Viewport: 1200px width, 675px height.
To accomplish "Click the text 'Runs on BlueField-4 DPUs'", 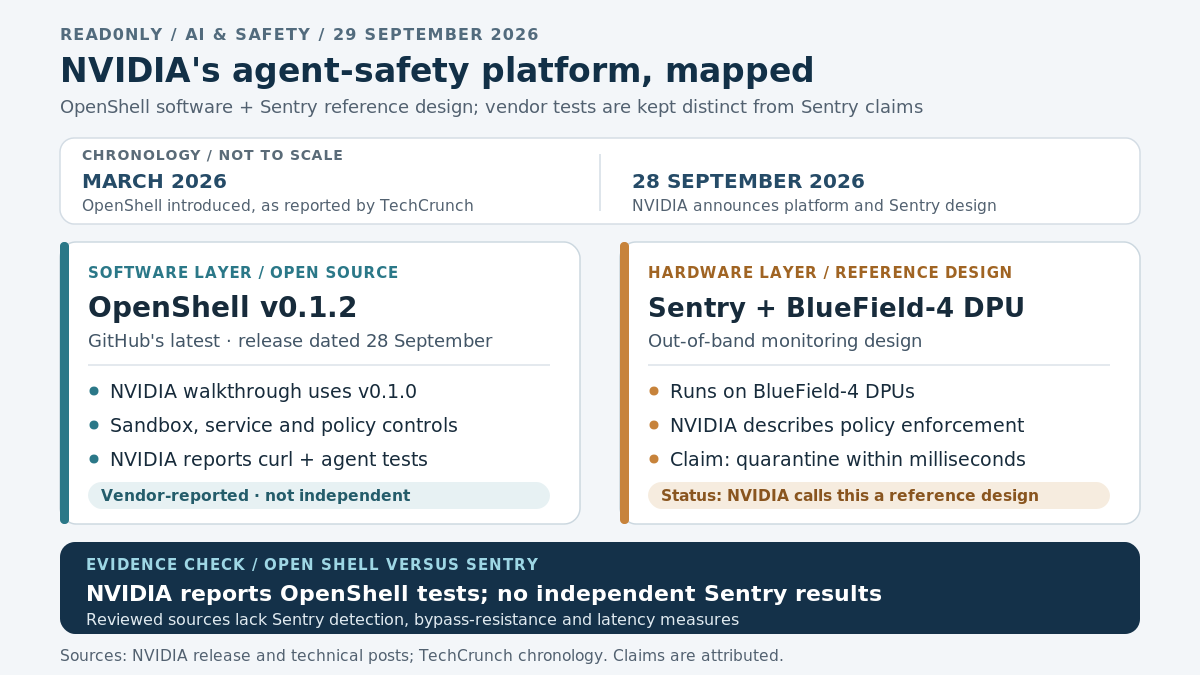I will [x=792, y=392].
